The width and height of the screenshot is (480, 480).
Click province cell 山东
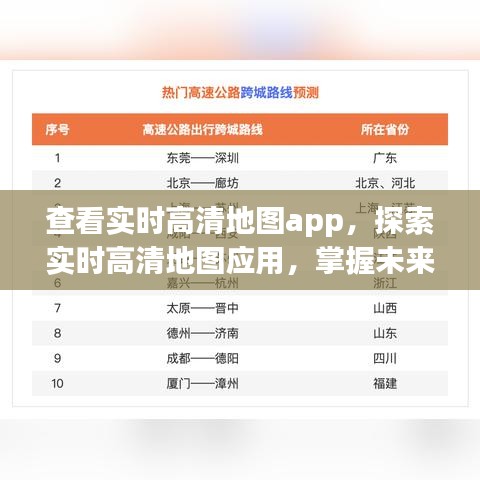pyautogui.click(x=385, y=333)
